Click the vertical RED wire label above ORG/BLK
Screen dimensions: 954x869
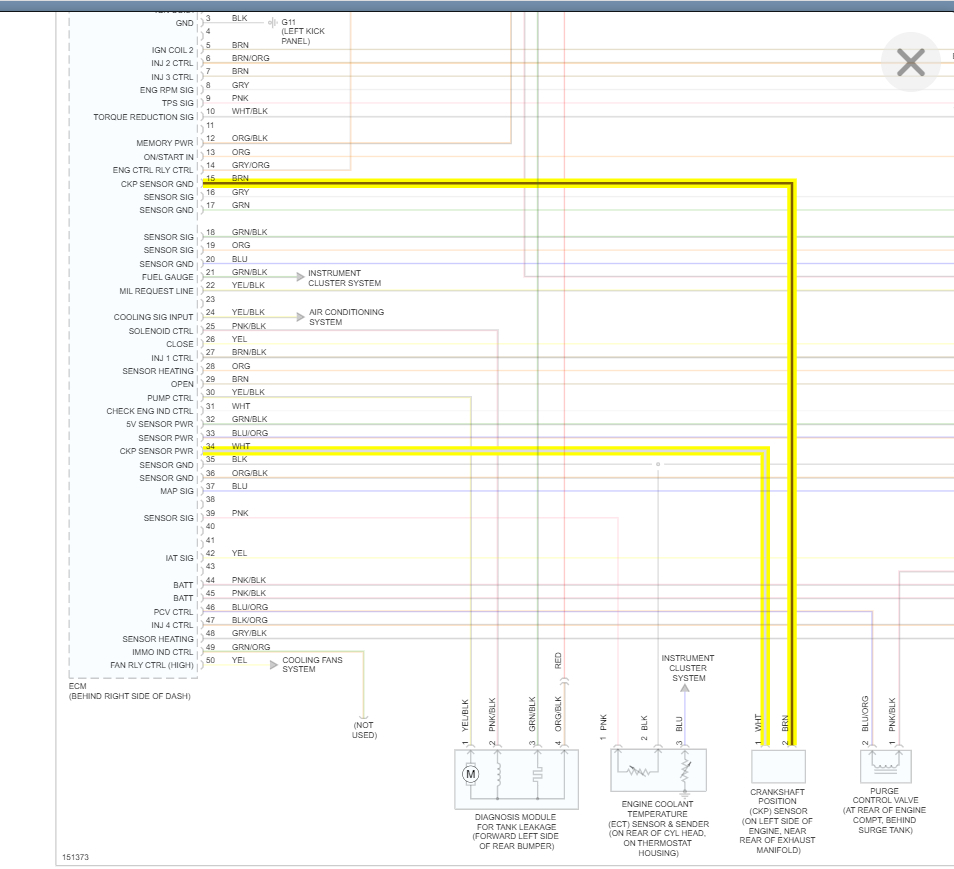click(x=558, y=661)
